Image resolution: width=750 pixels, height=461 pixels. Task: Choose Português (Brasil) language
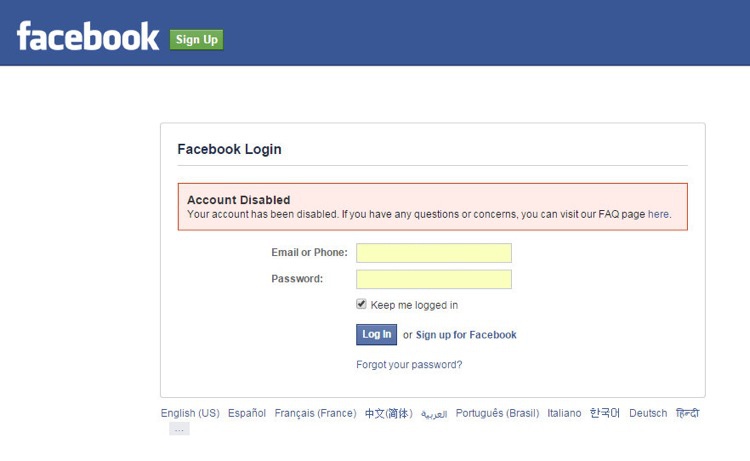coord(497,413)
